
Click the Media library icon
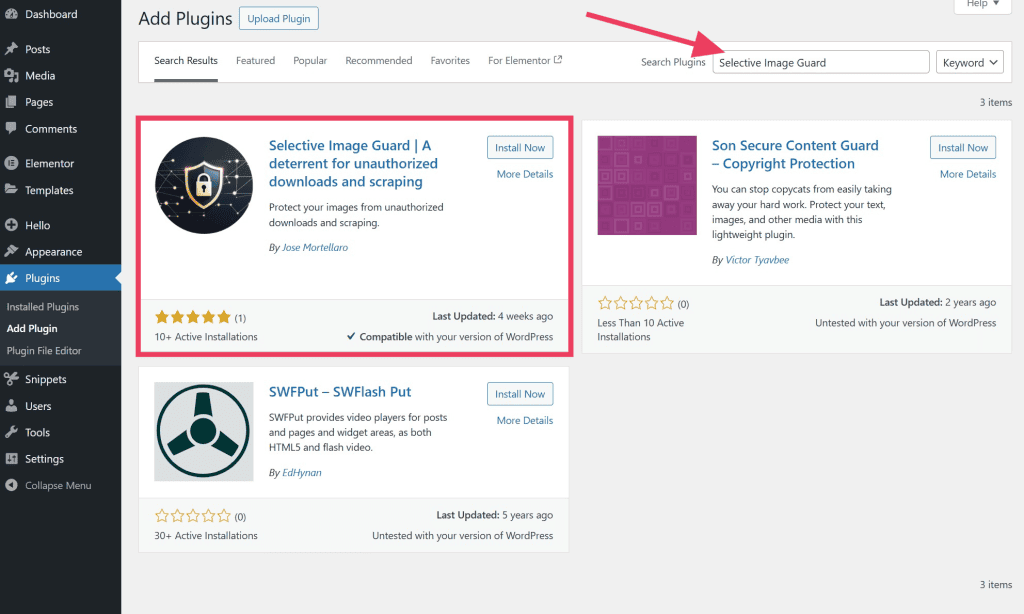click(x=11, y=76)
